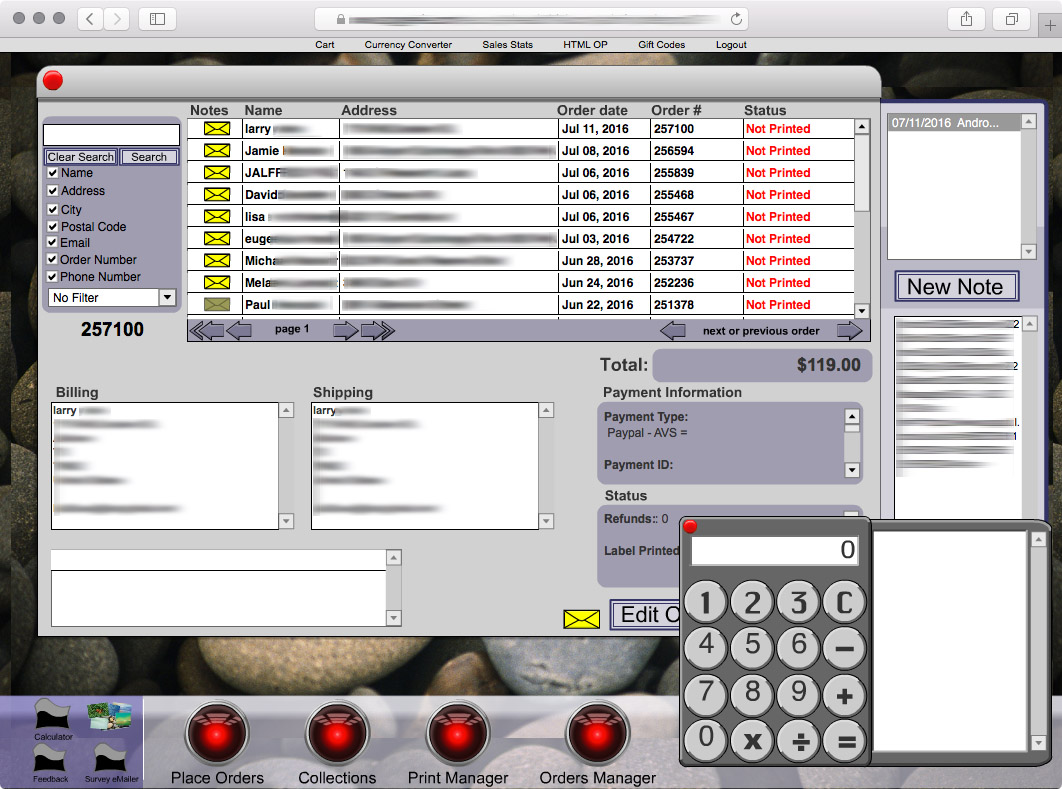This screenshot has width=1062, height=789.
Task: Open the Orders Manager dock icon
Action: tap(598, 735)
